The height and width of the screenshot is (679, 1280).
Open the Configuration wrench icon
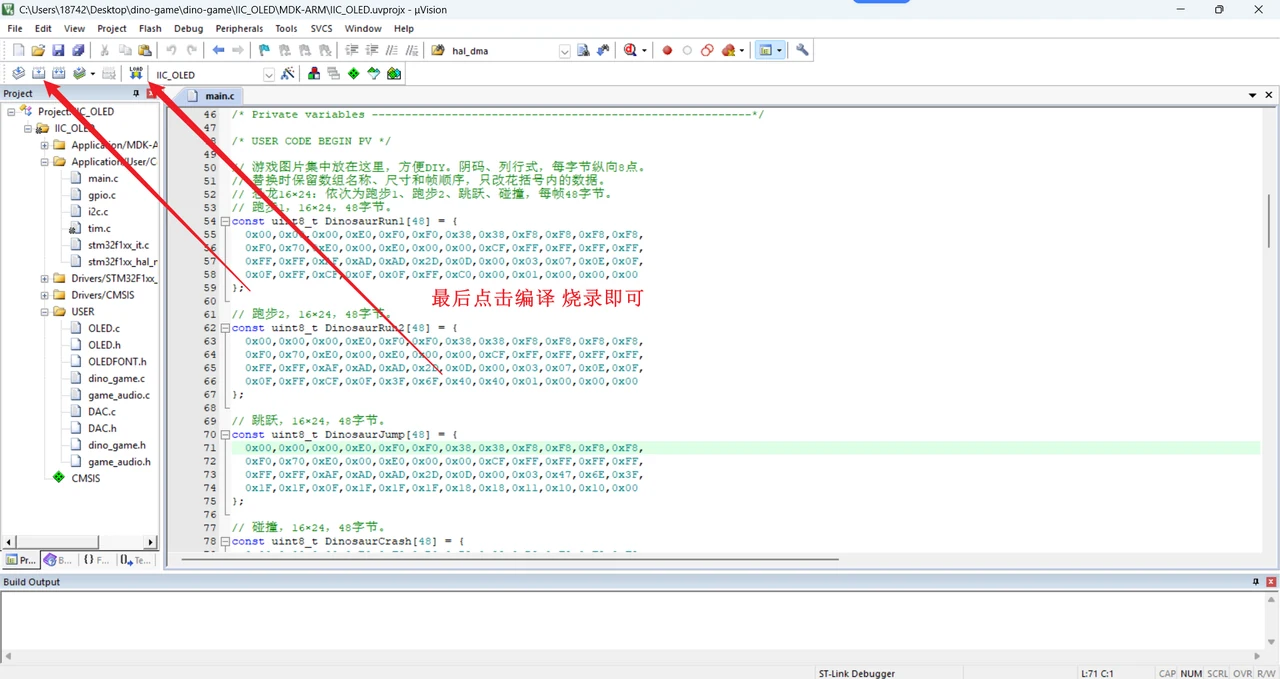(802, 51)
